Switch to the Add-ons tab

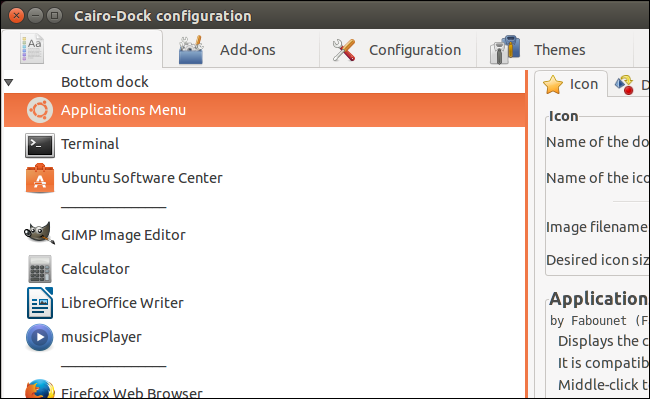pyautogui.click(x=240, y=50)
